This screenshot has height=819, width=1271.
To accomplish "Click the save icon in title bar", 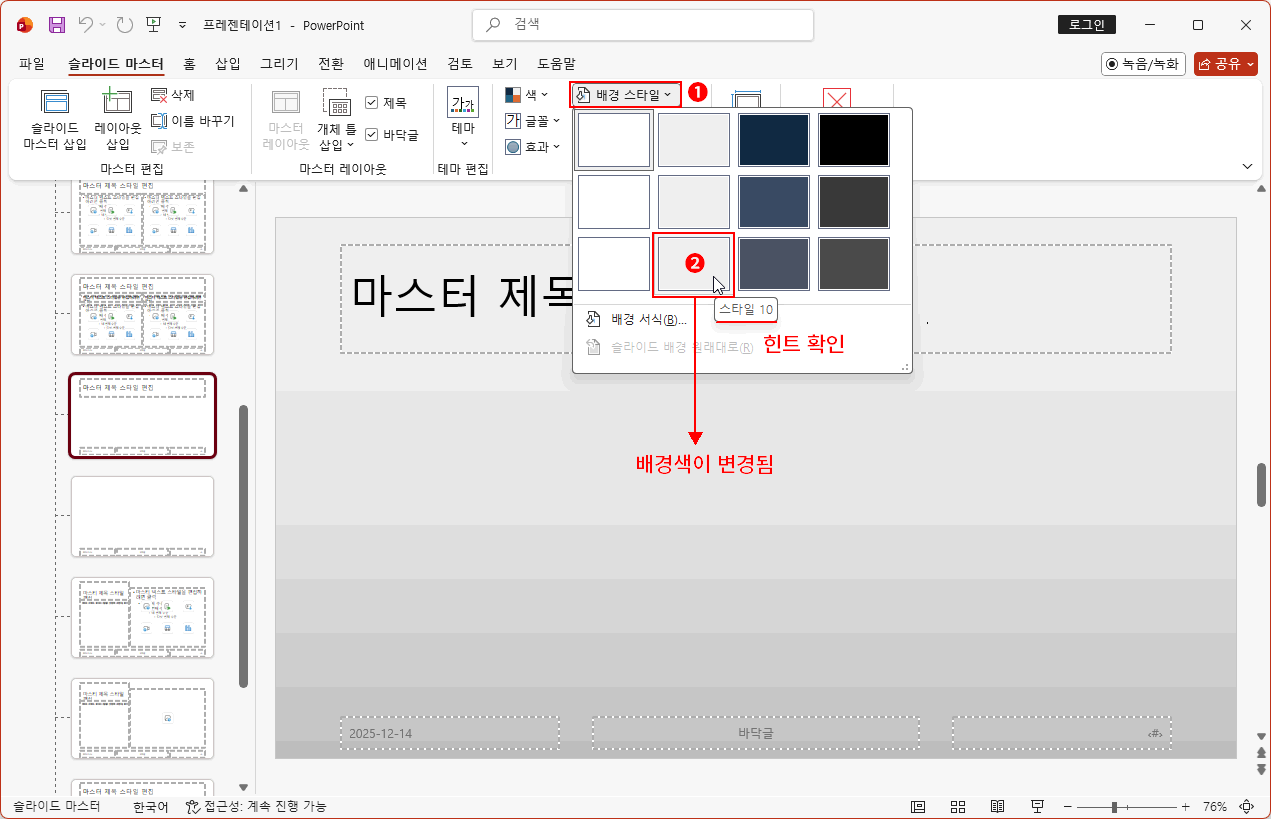I will tap(57, 25).
